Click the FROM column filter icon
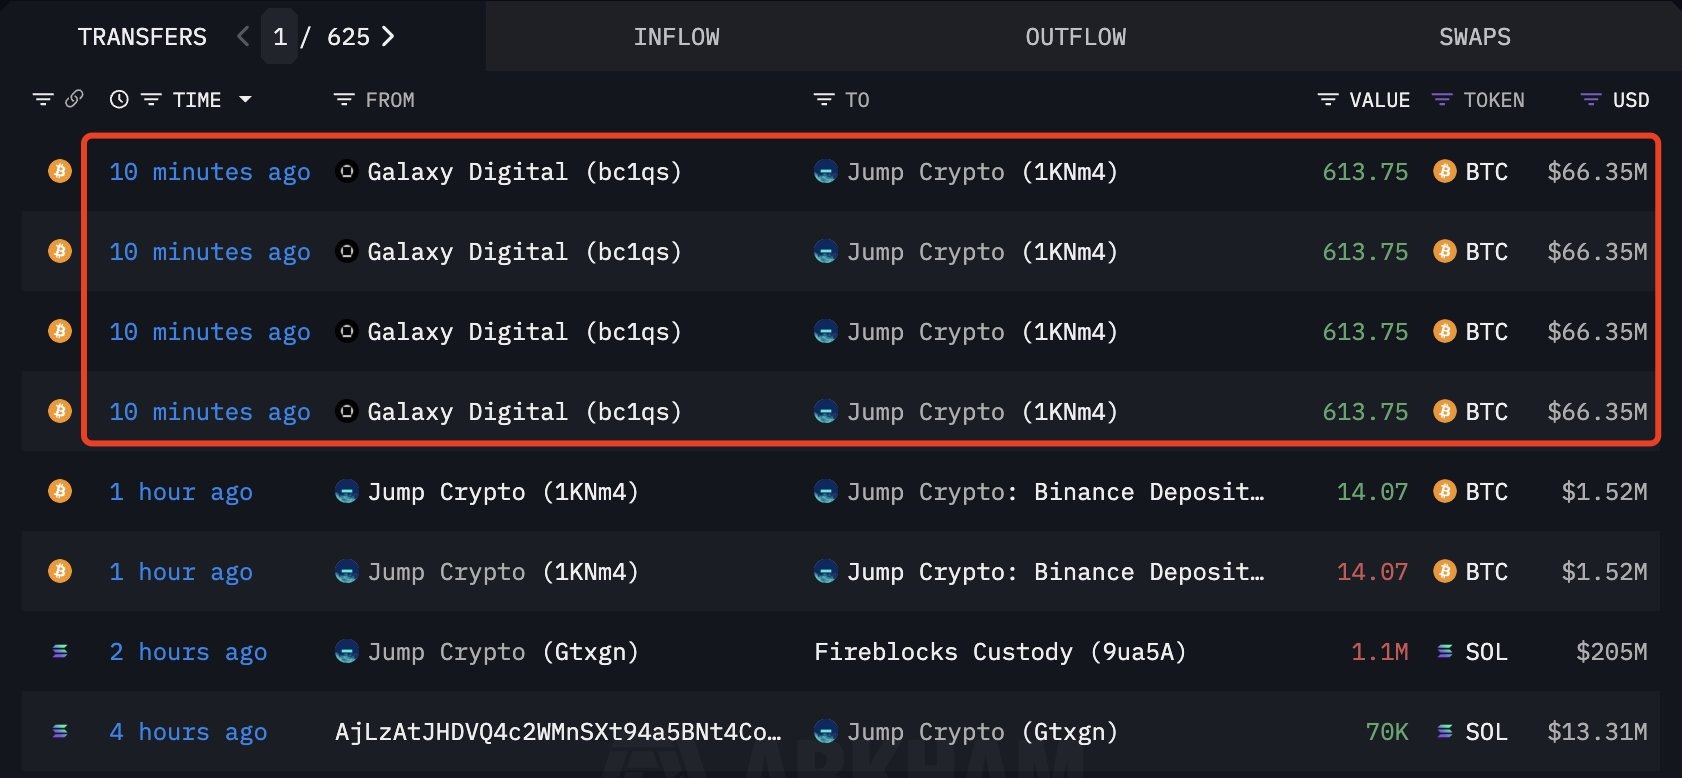 [344, 100]
